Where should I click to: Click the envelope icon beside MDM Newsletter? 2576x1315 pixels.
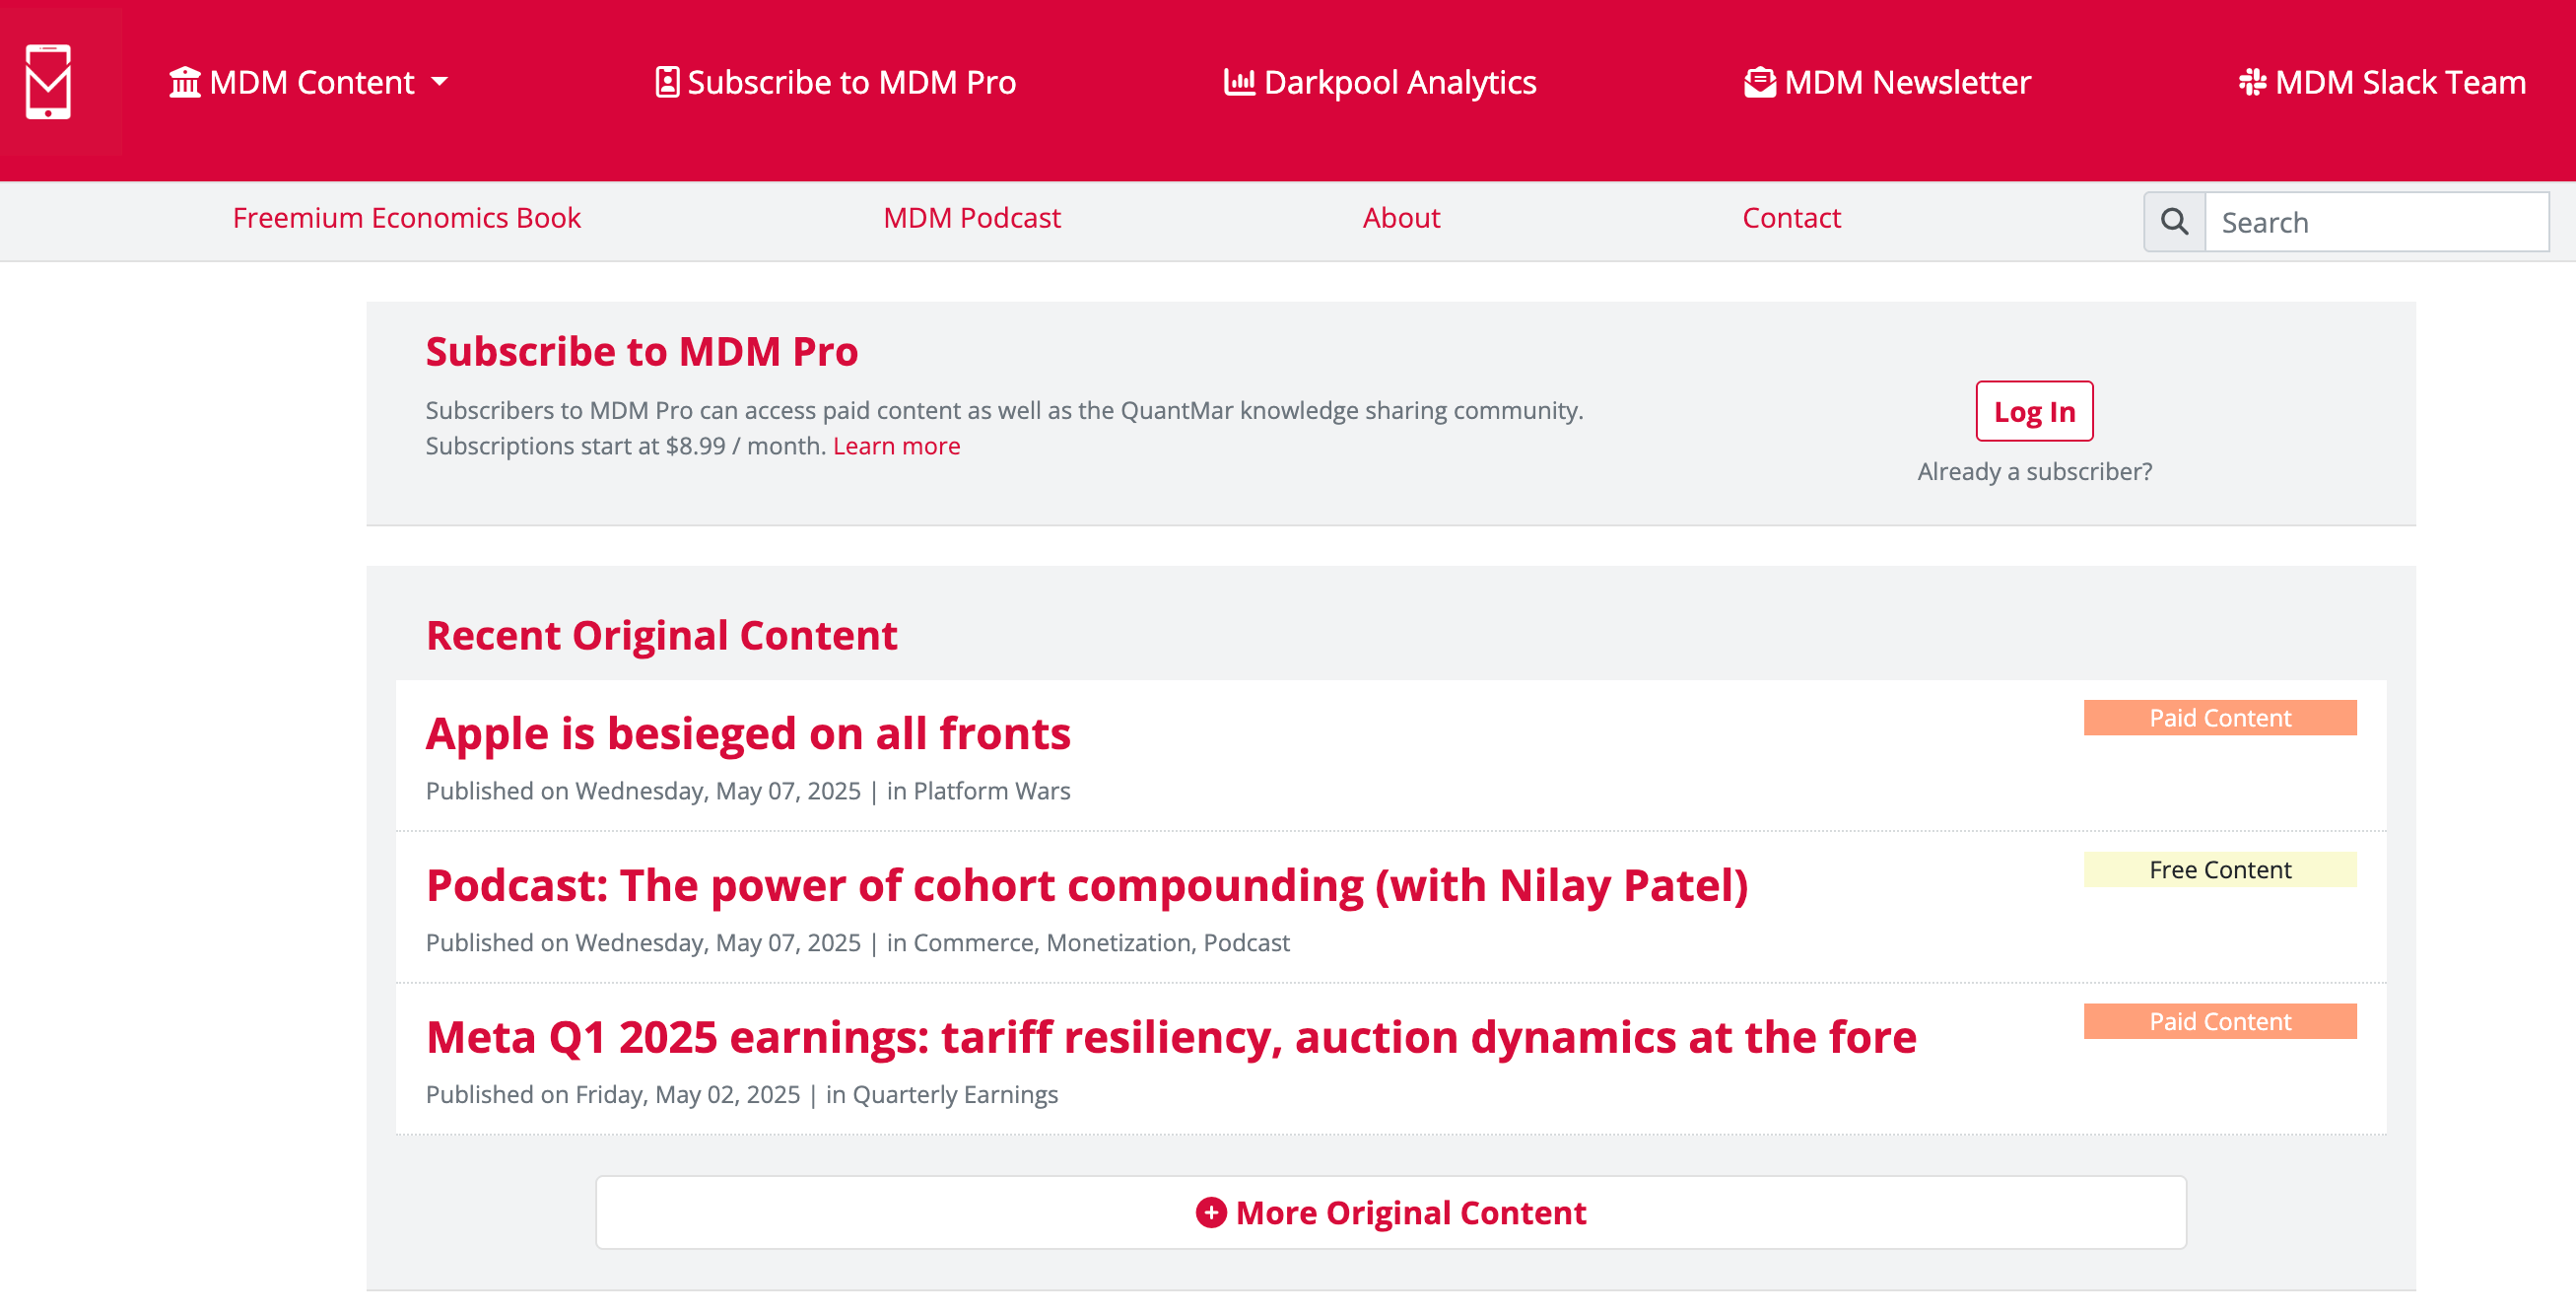click(x=1759, y=82)
